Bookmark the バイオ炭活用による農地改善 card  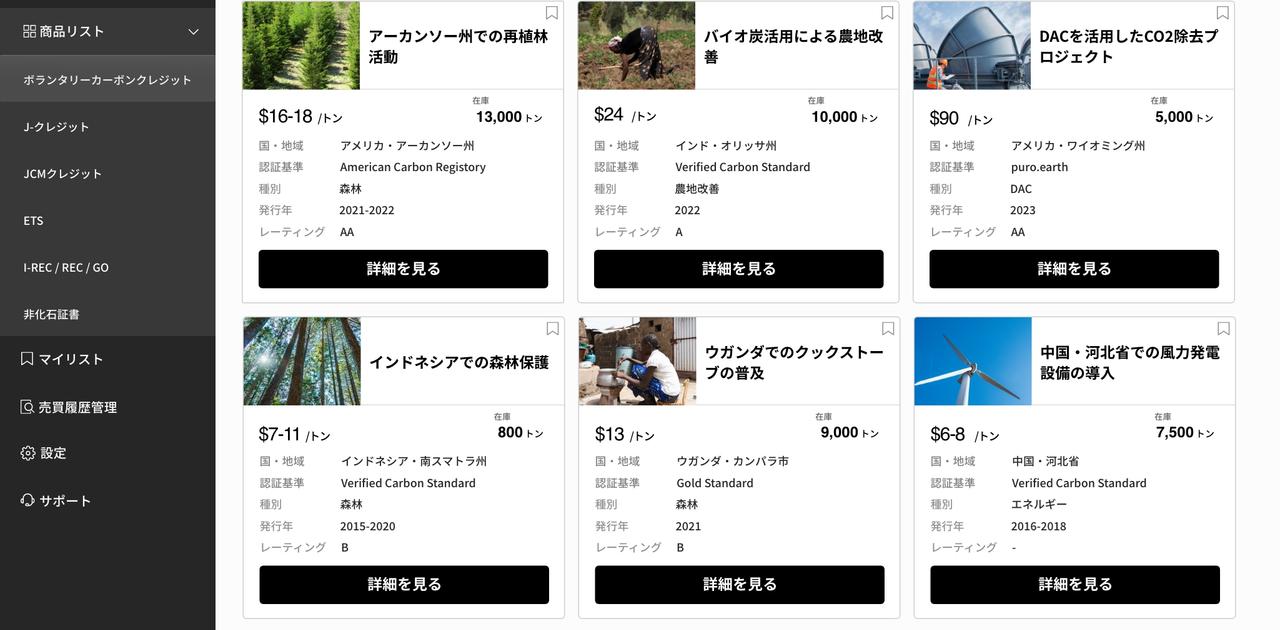(x=887, y=13)
